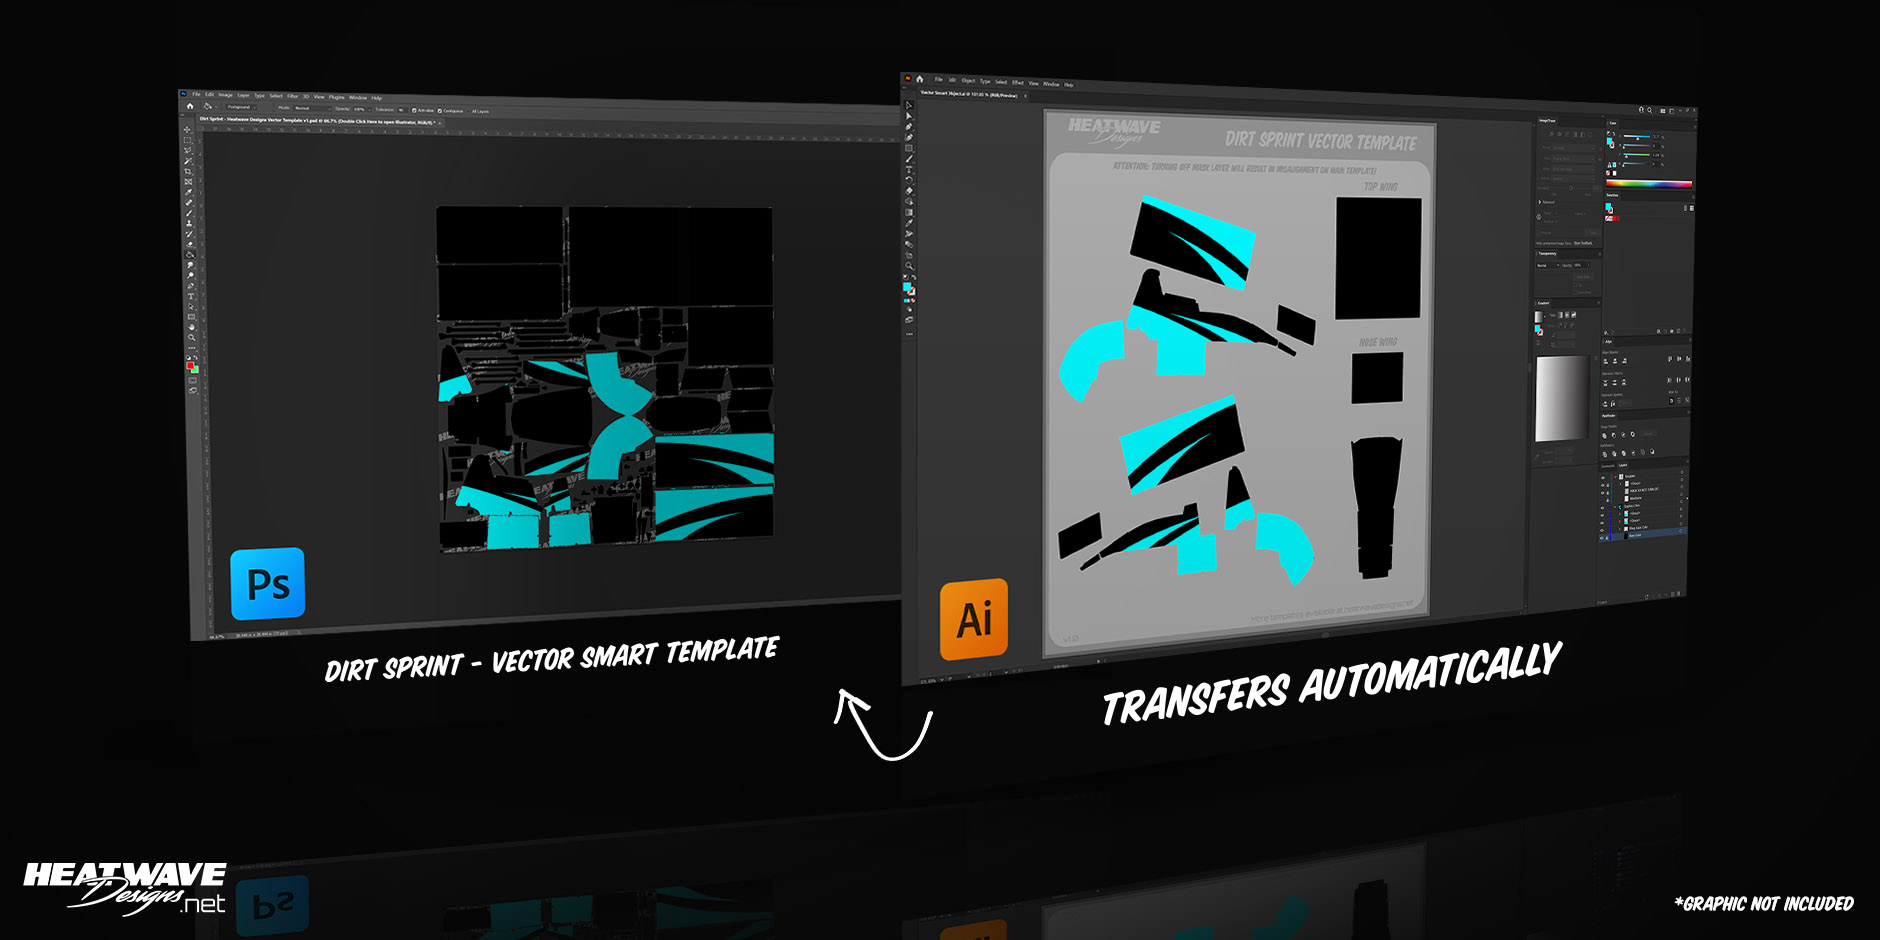
Task: Click the Home icon in Photoshop options bar
Action: 190,106
